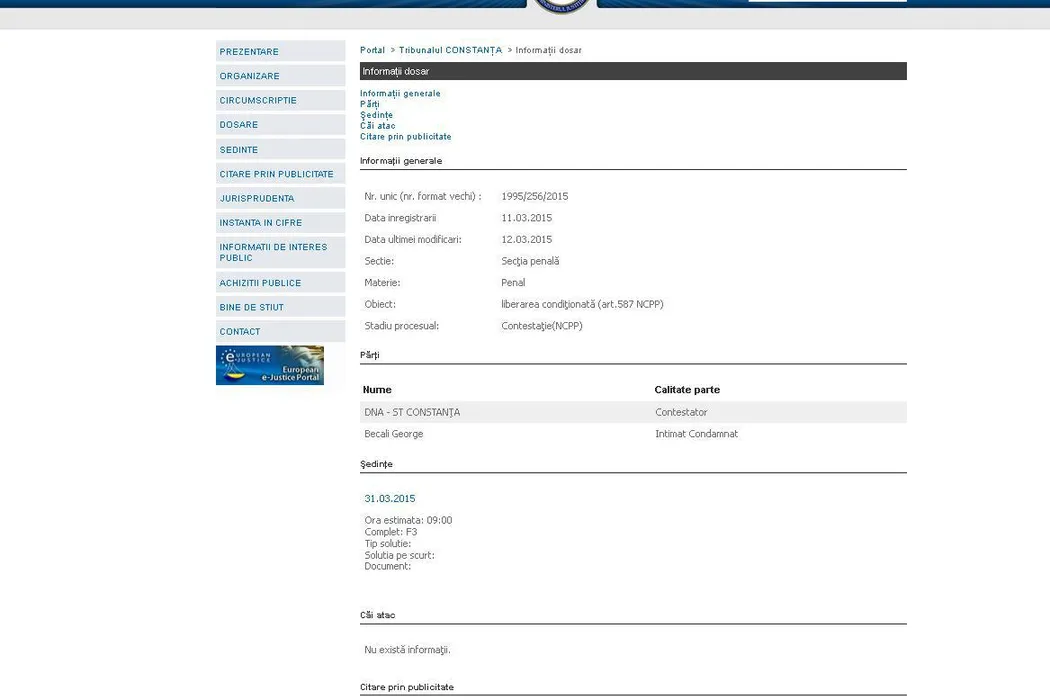Click the Ministry of Justice emblem
Image resolution: width=1050 pixels, height=700 pixels.
click(561, 6)
